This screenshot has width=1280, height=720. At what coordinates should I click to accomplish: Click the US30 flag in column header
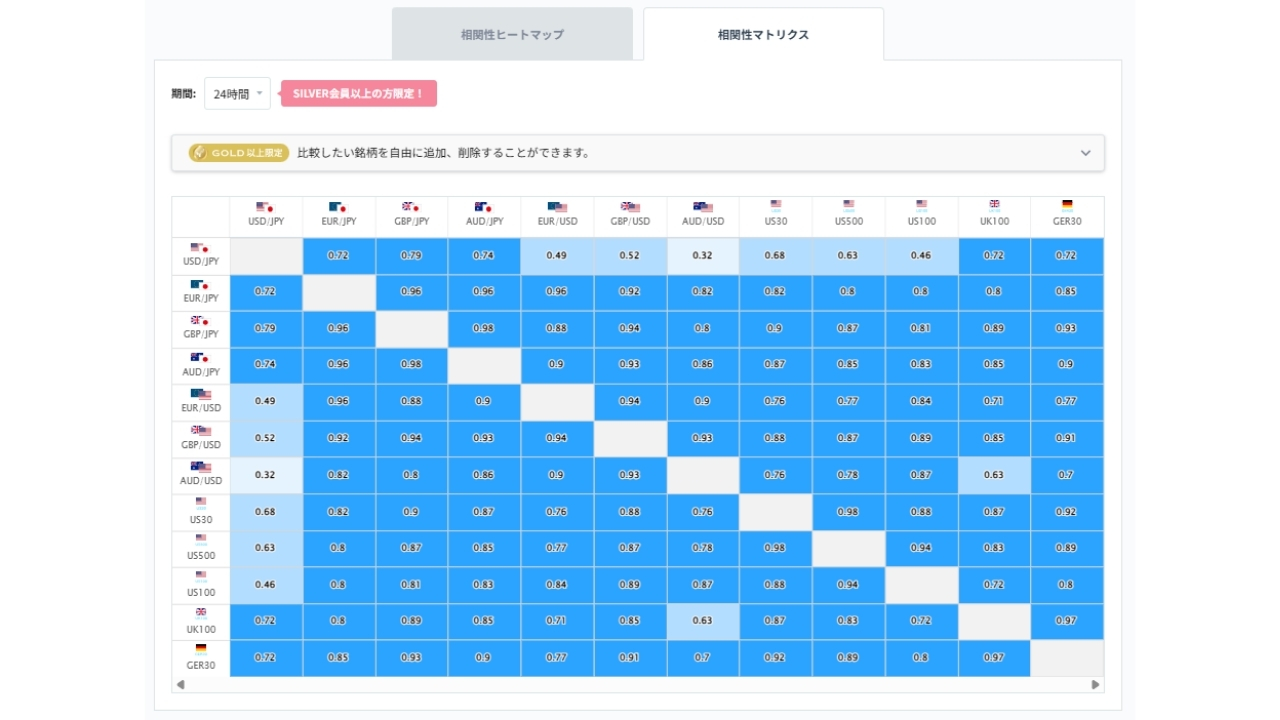tap(776, 205)
